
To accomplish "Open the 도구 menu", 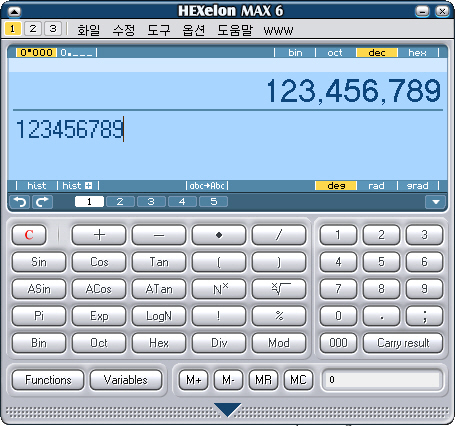I will [x=159, y=30].
